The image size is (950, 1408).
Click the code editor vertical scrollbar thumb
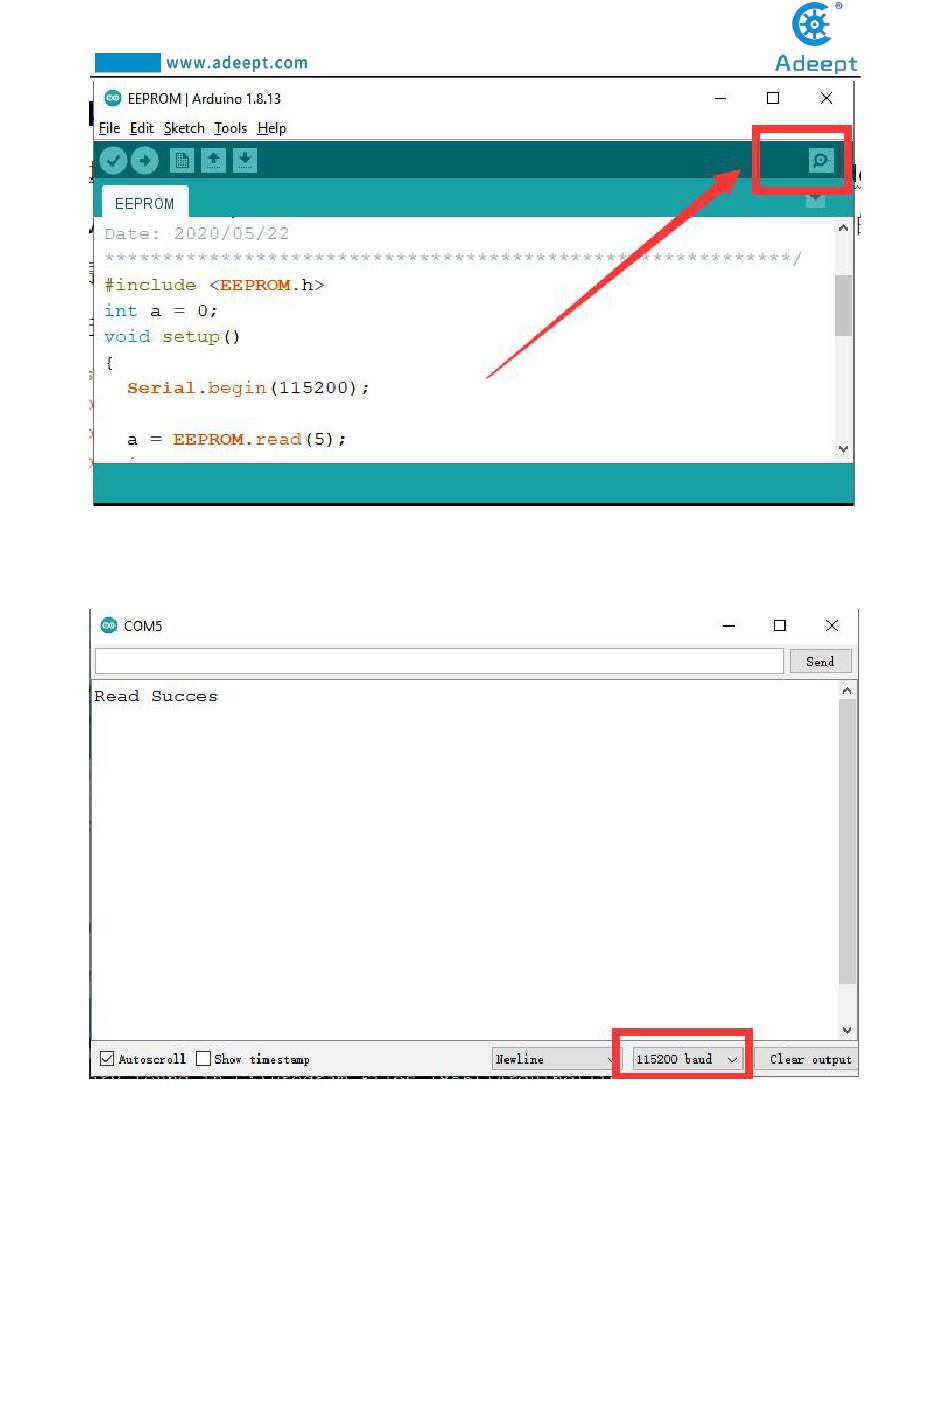[x=843, y=305]
